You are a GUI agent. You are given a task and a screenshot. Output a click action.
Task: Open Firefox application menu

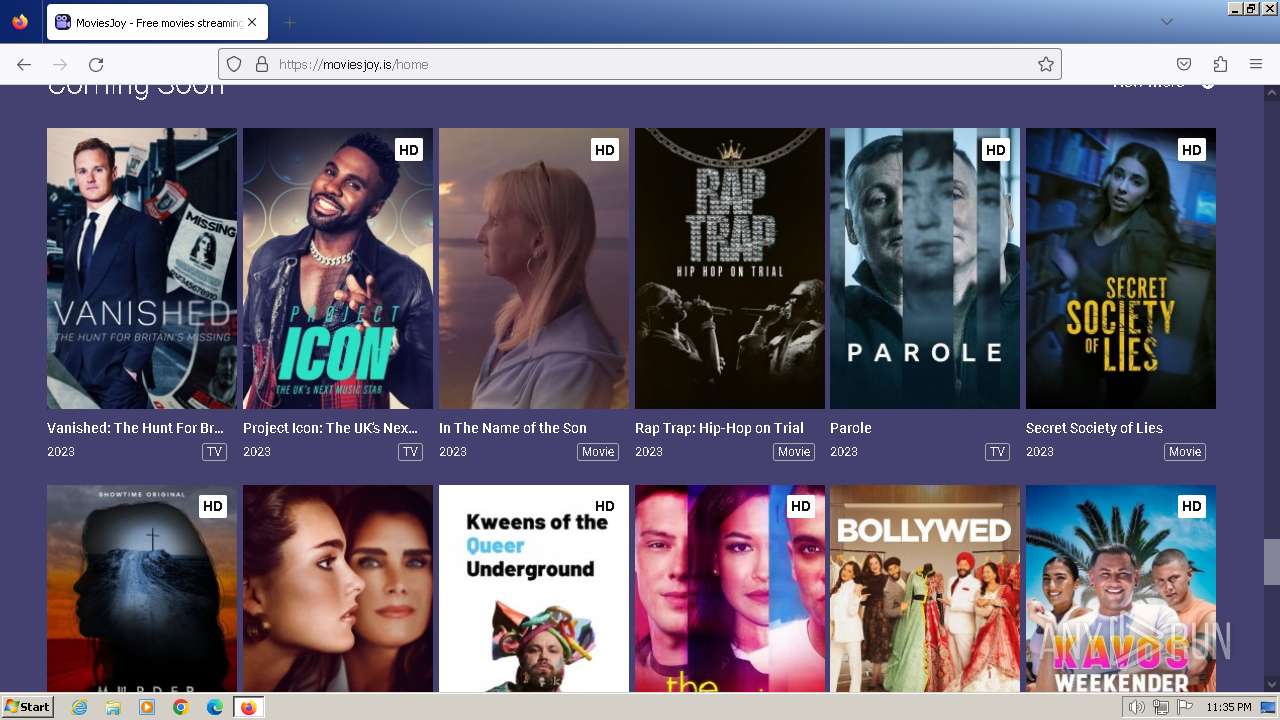(x=1256, y=64)
